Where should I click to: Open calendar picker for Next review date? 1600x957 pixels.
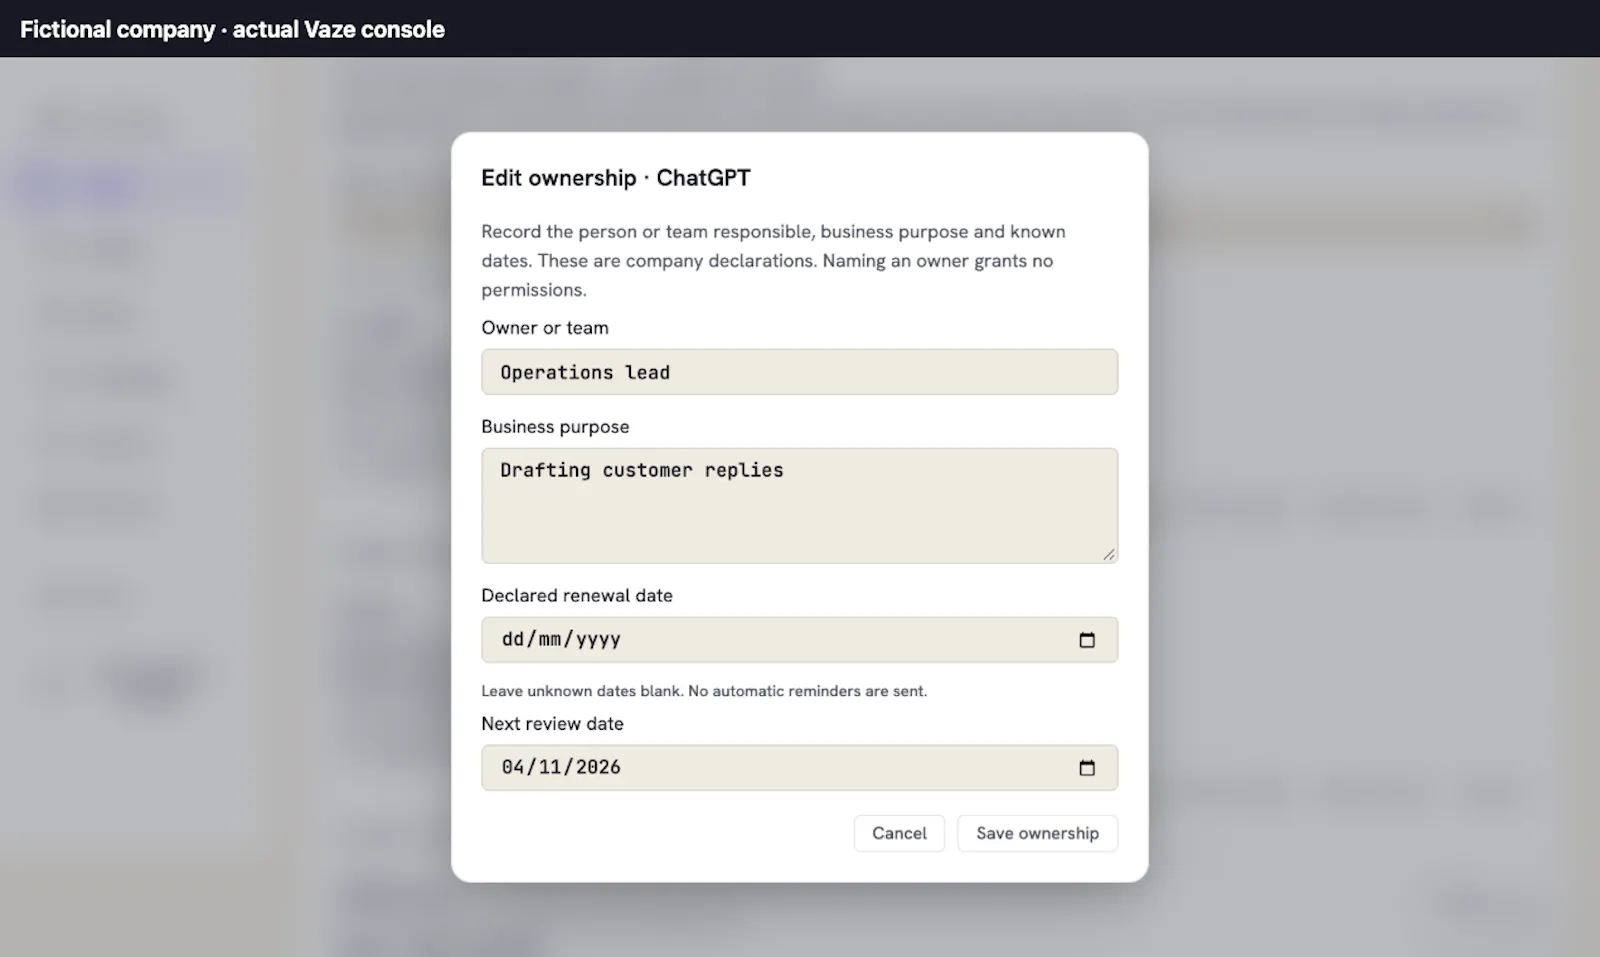[1087, 768]
